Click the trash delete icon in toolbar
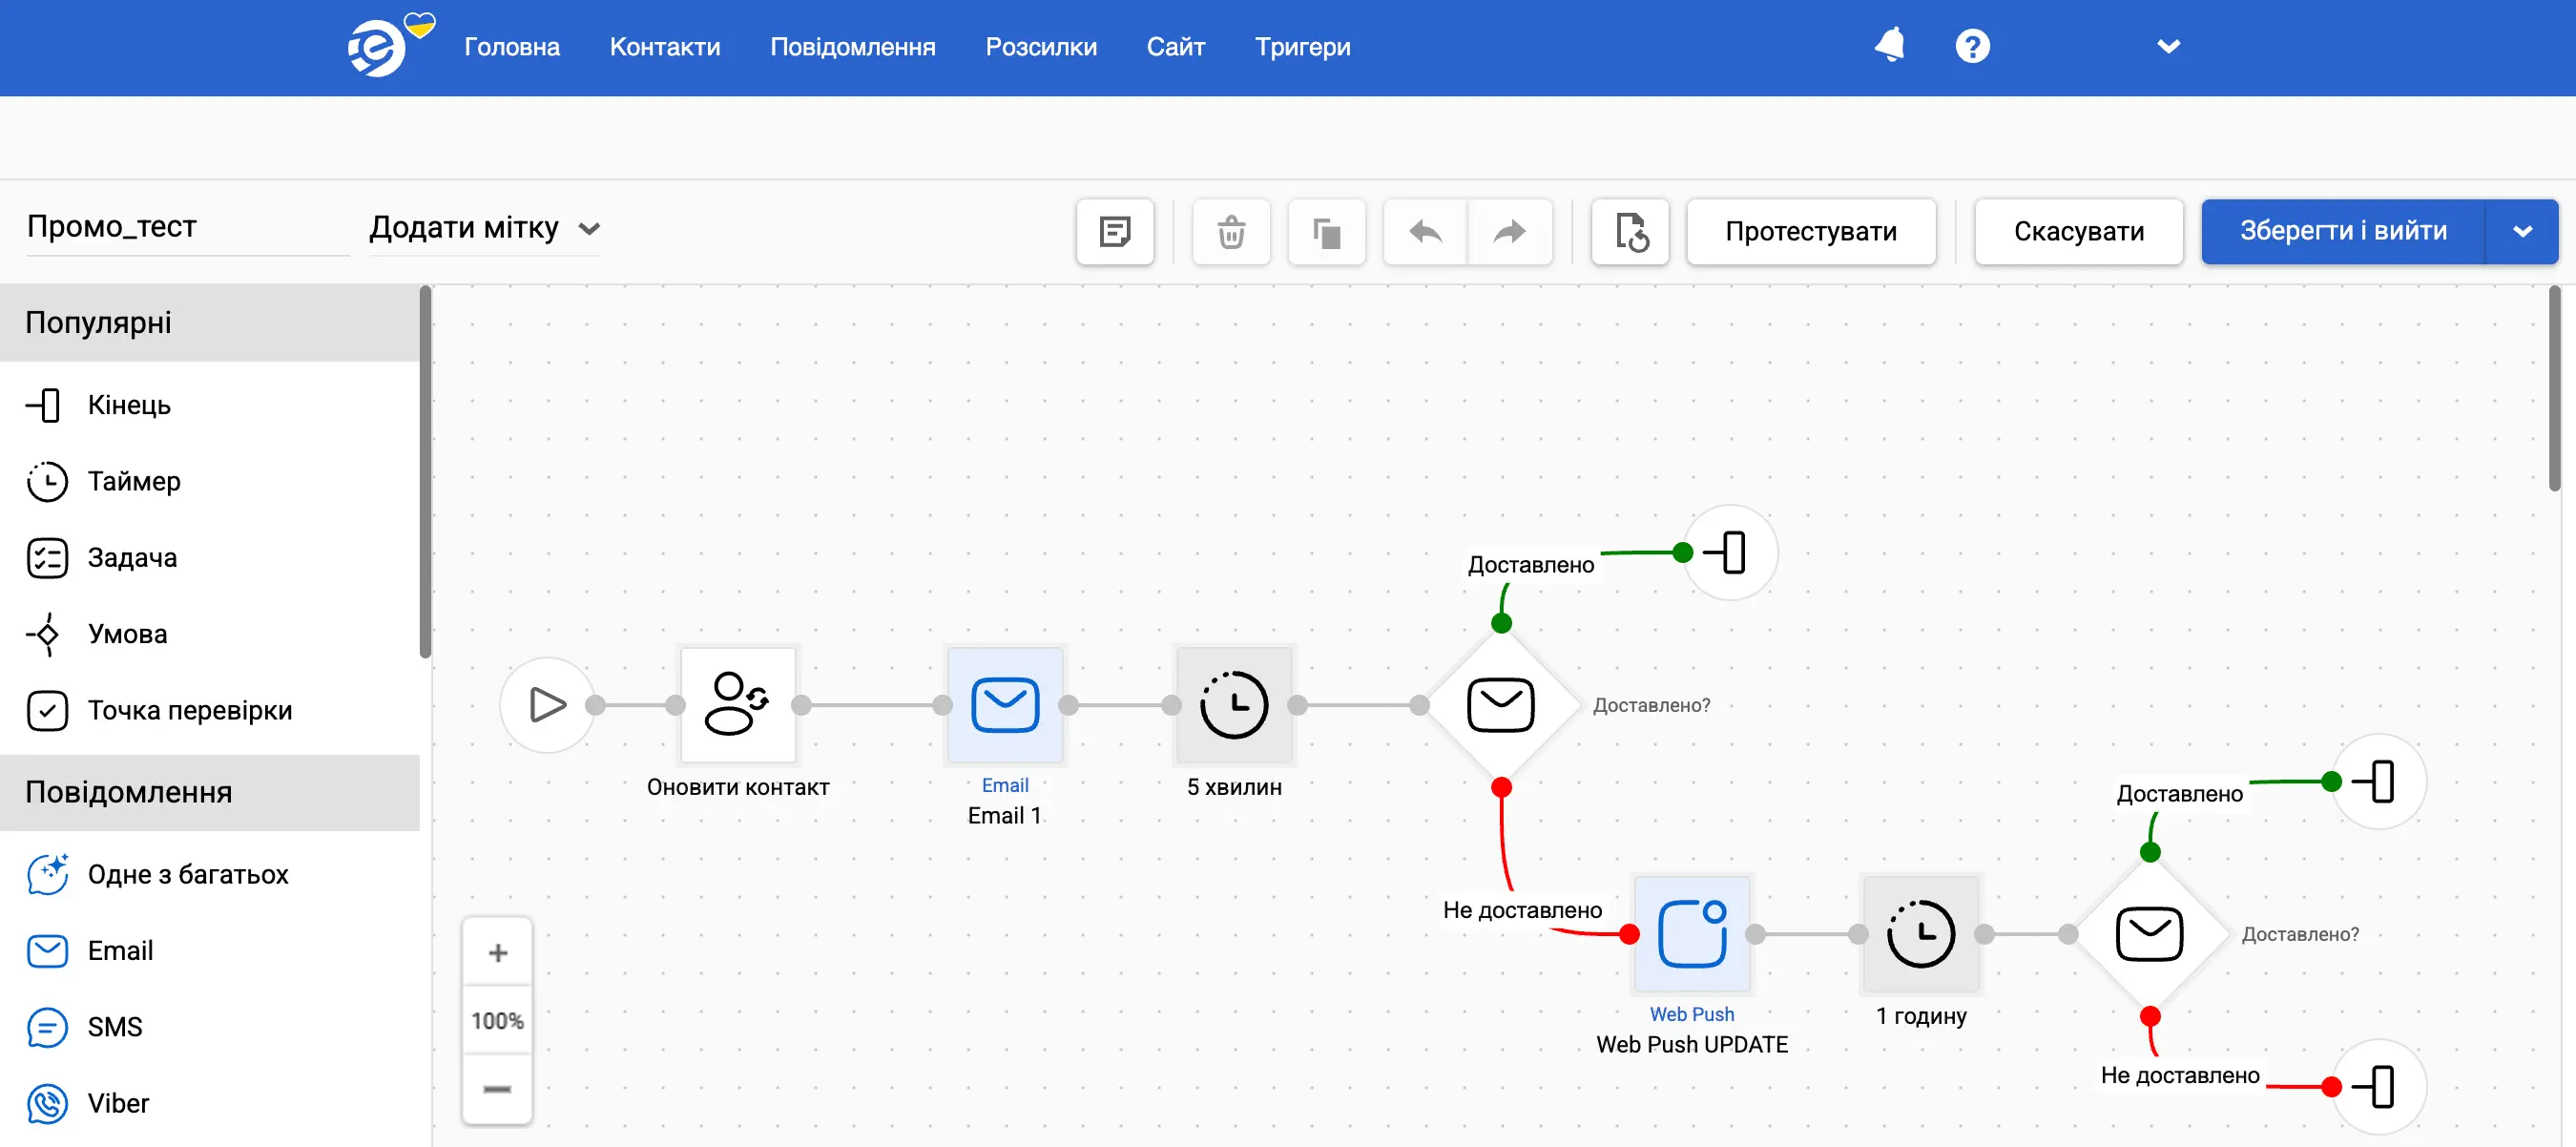This screenshot has height=1147, width=2576. point(1231,231)
